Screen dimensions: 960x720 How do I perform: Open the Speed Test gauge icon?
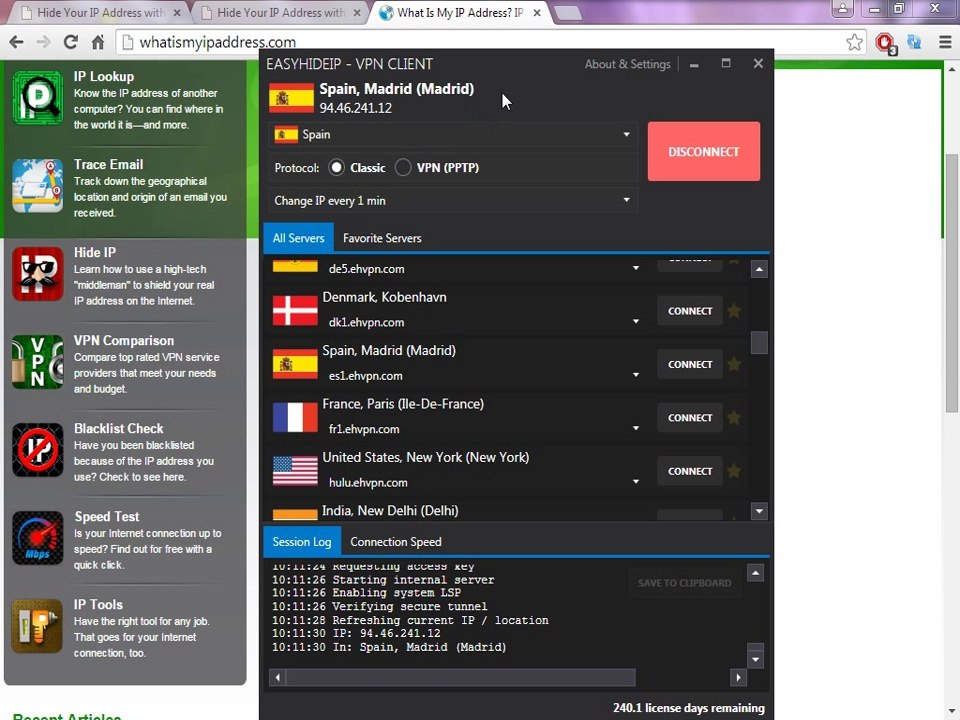tap(37, 538)
